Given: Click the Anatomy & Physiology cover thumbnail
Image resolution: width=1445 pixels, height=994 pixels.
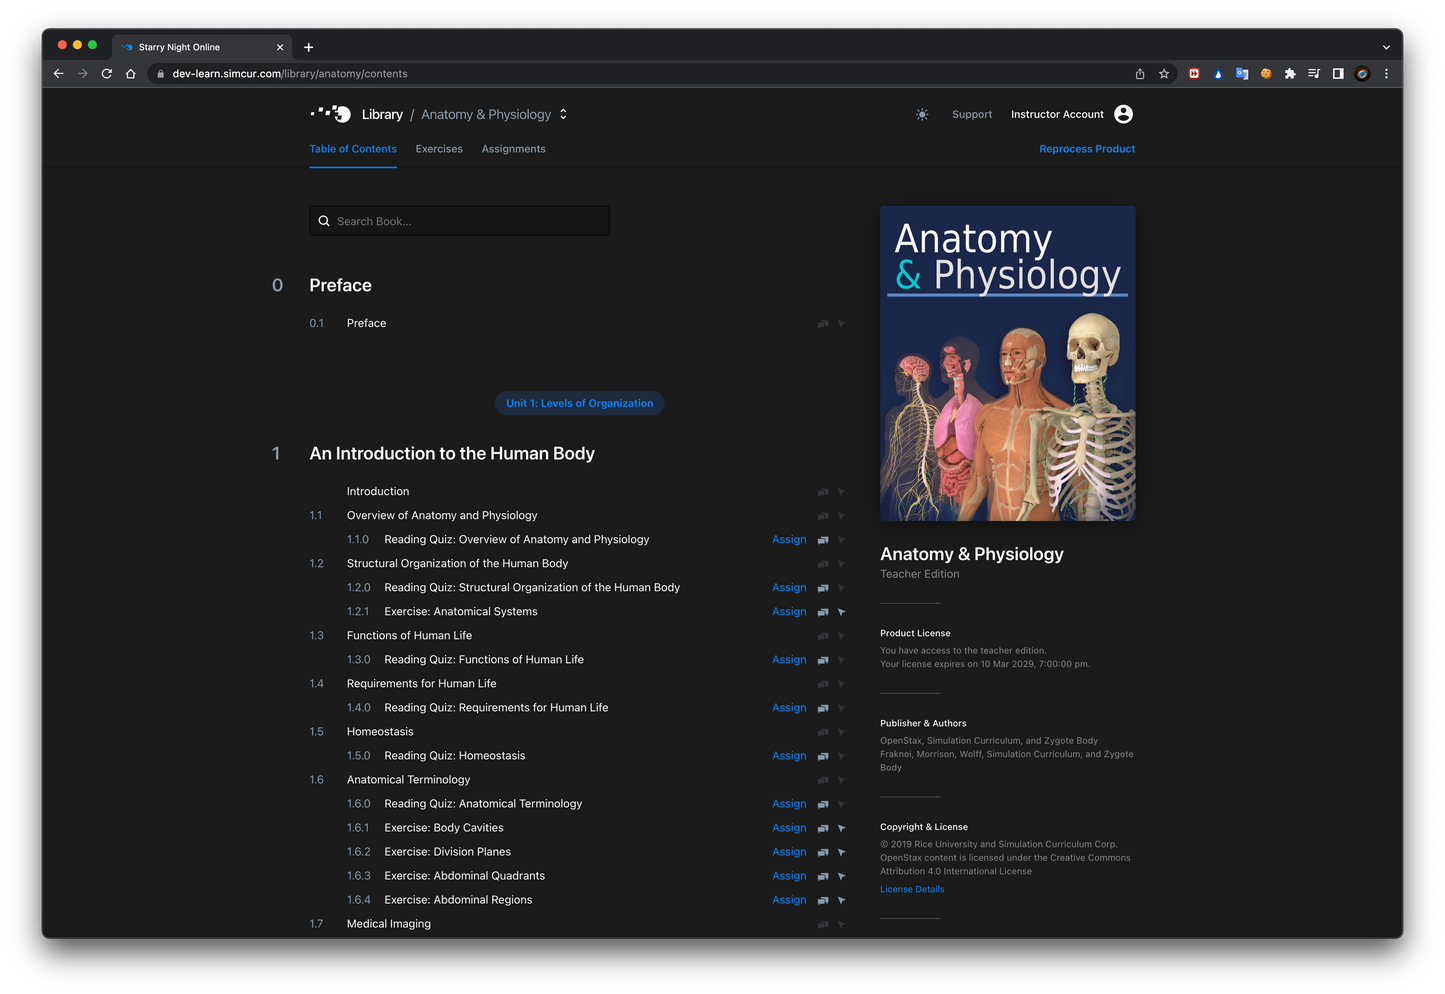Looking at the screenshot, I should [x=1007, y=363].
